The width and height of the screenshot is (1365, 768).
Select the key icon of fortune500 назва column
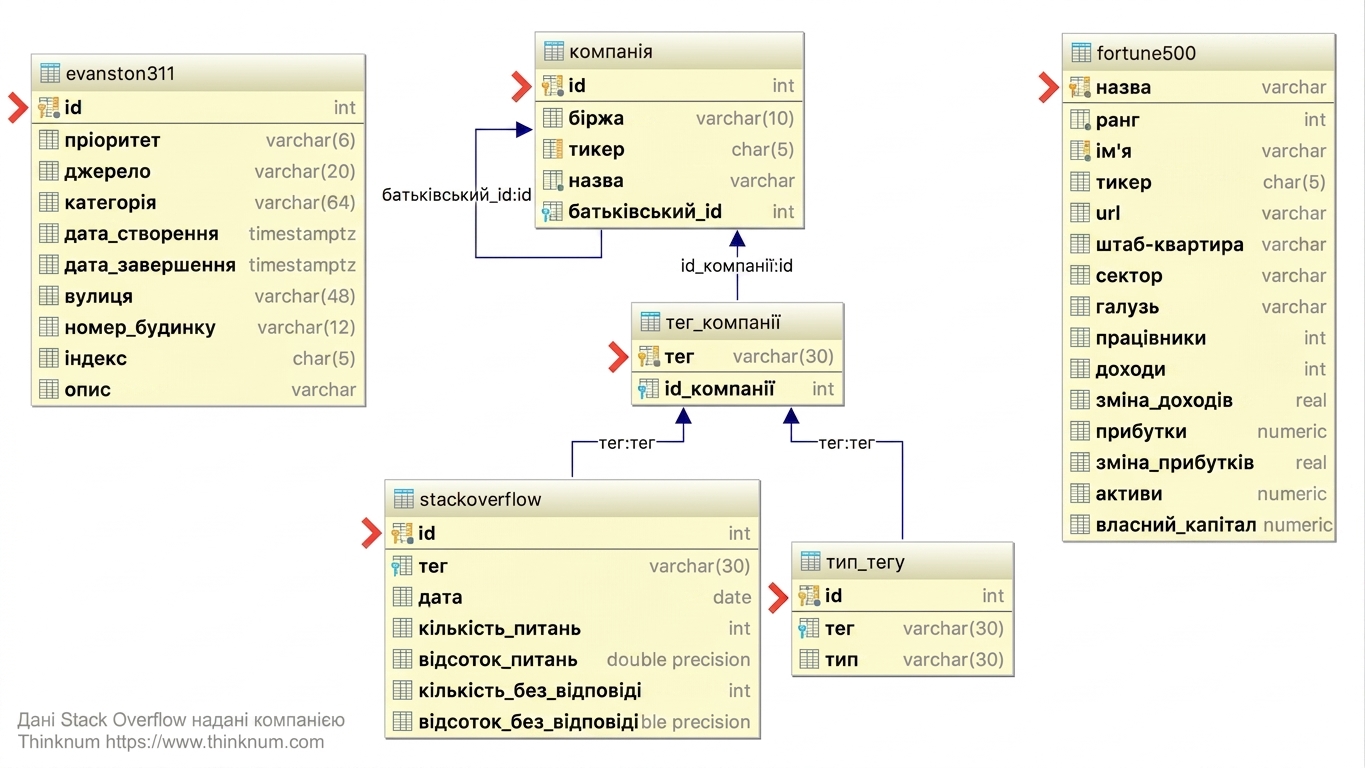pyautogui.click(x=1080, y=87)
